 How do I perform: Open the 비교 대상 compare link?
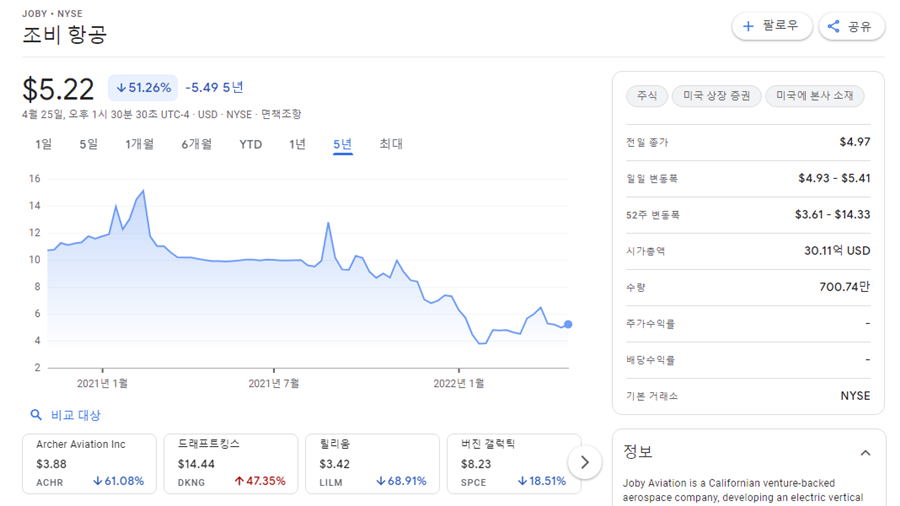coord(75,415)
